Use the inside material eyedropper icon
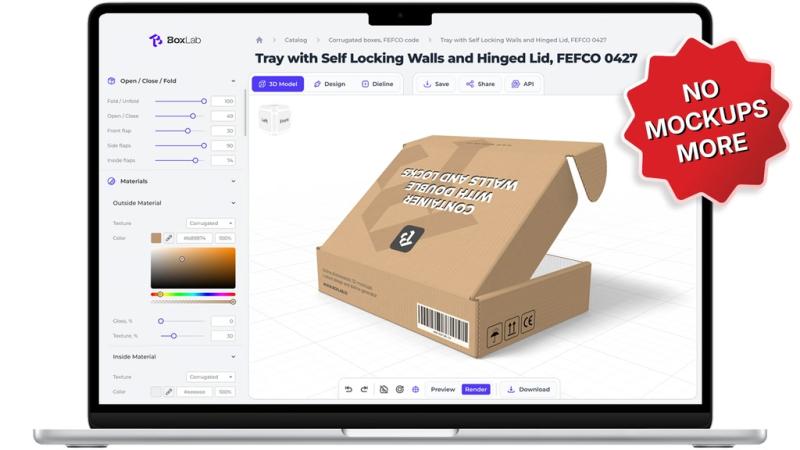Image resolution: width=800 pixels, height=450 pixels. pos(169,392)
